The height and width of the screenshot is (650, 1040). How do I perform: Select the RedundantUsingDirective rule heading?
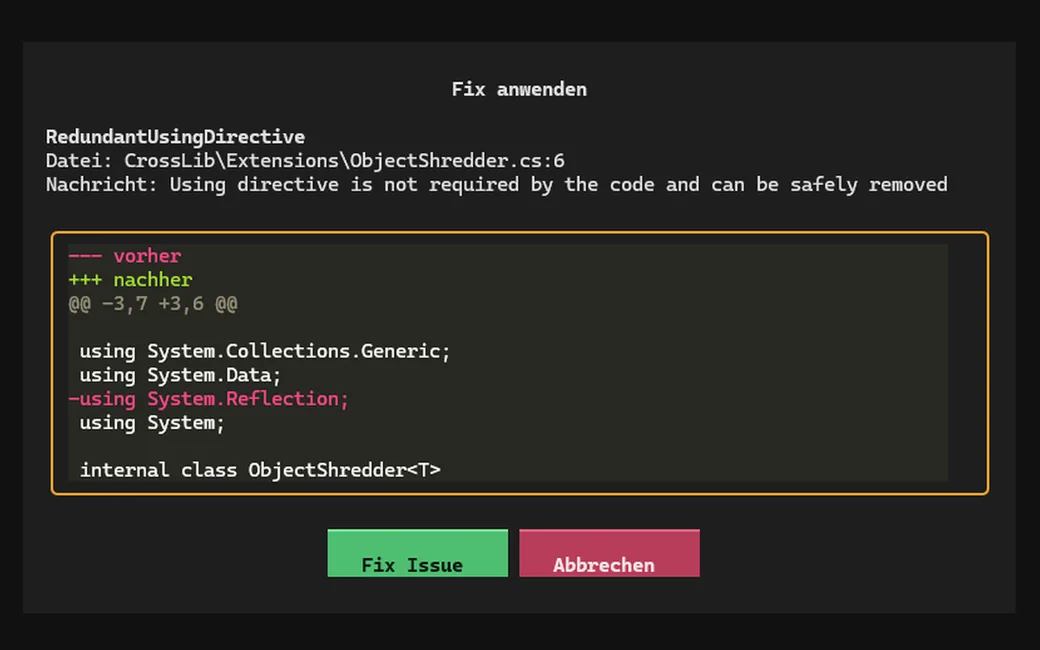click(175, 137)
